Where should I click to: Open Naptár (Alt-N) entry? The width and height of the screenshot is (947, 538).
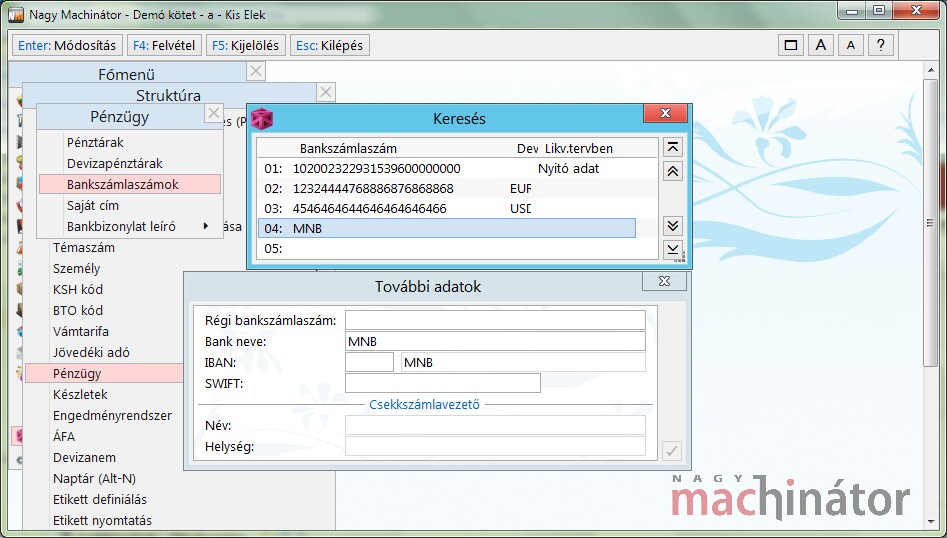coord(94,478)
